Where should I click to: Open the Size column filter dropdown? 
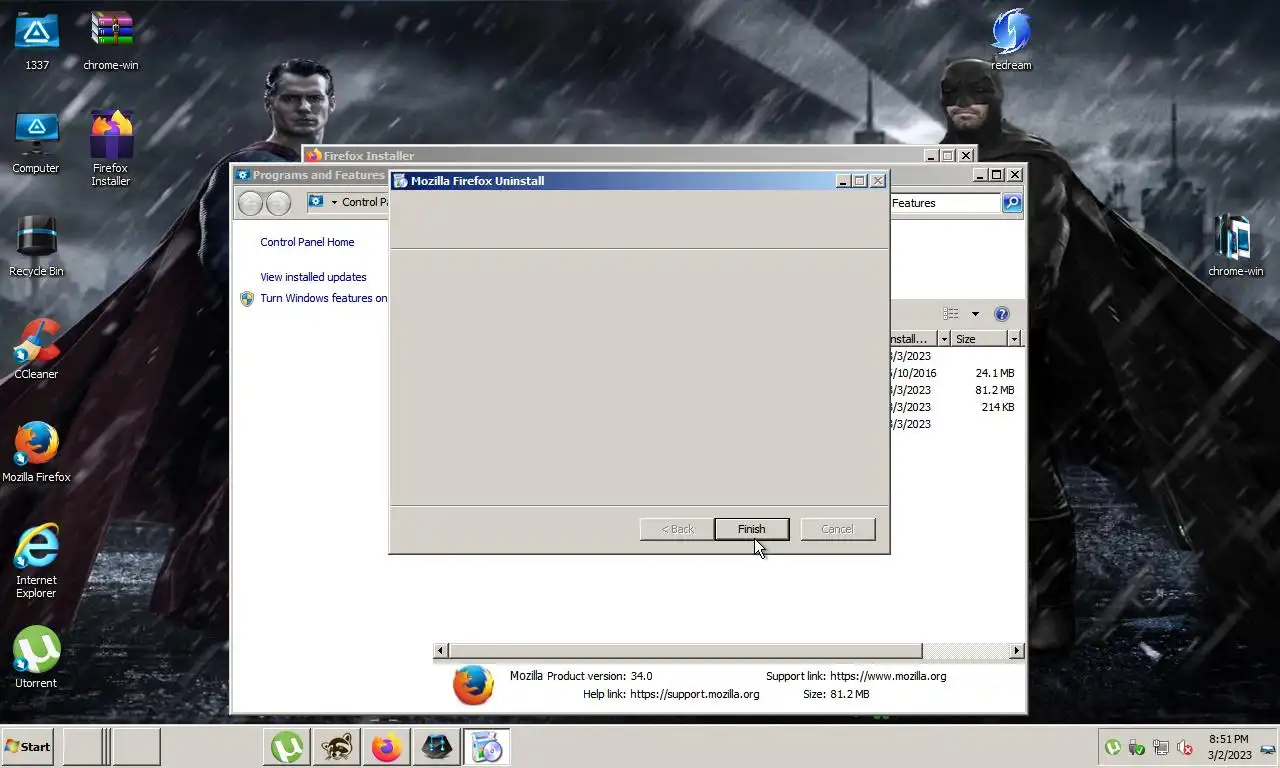point(1013,339)
